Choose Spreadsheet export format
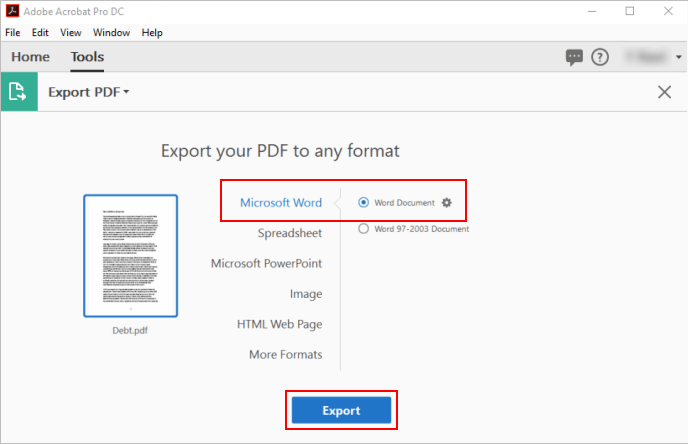 click(290, 233)
